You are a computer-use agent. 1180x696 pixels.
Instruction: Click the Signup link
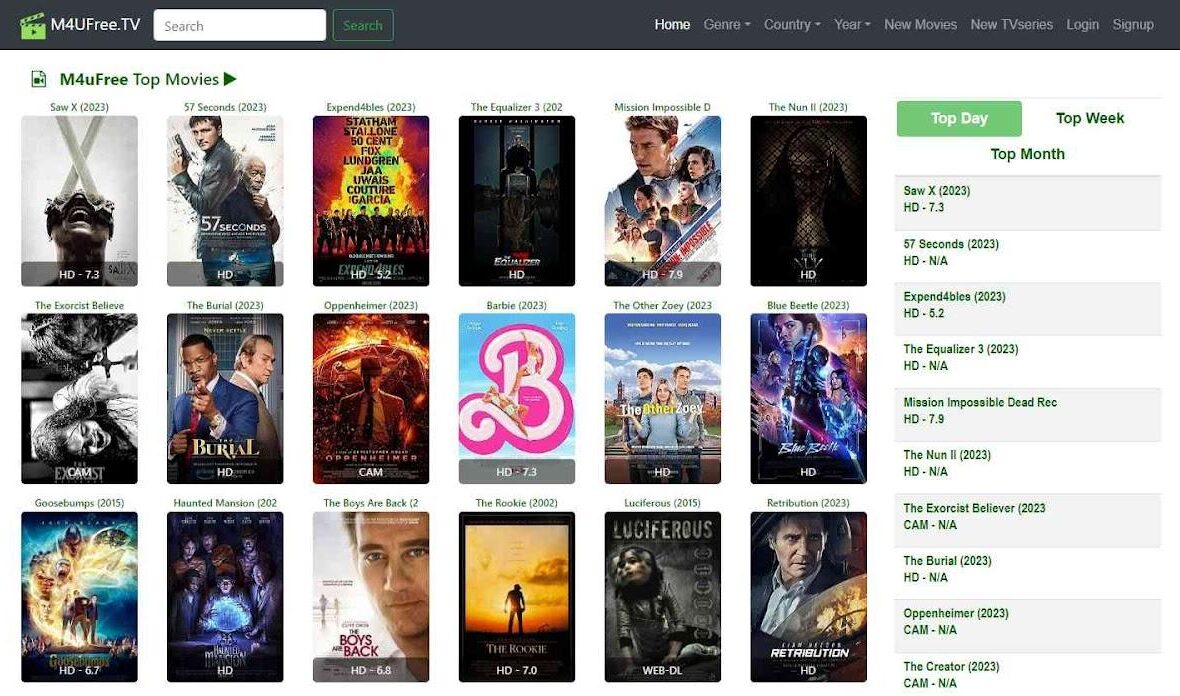click(1133, 25)
